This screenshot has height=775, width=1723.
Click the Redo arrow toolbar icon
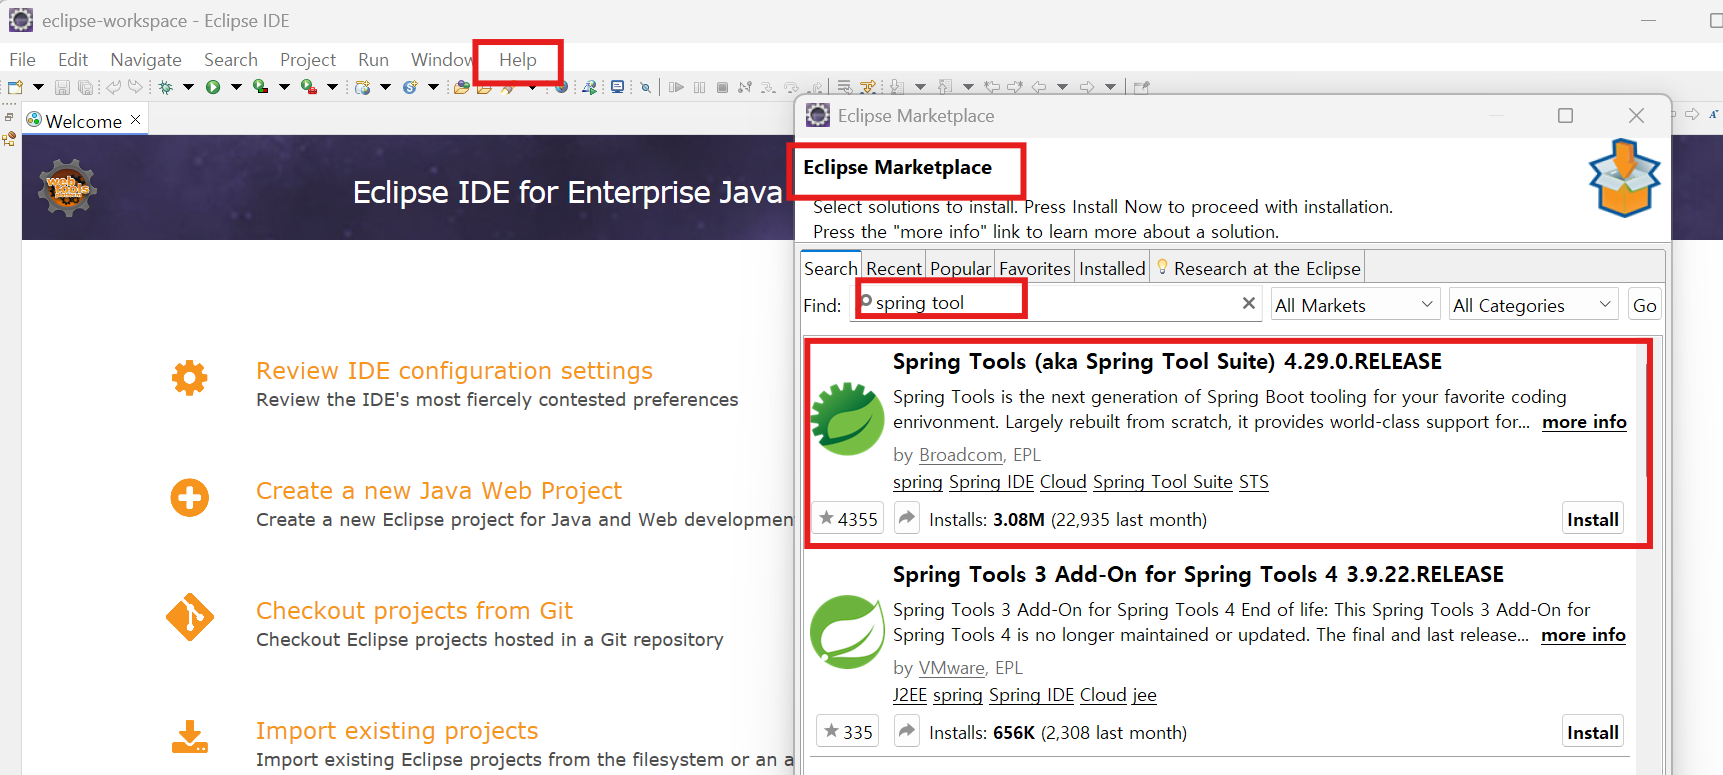click(135, 87)
